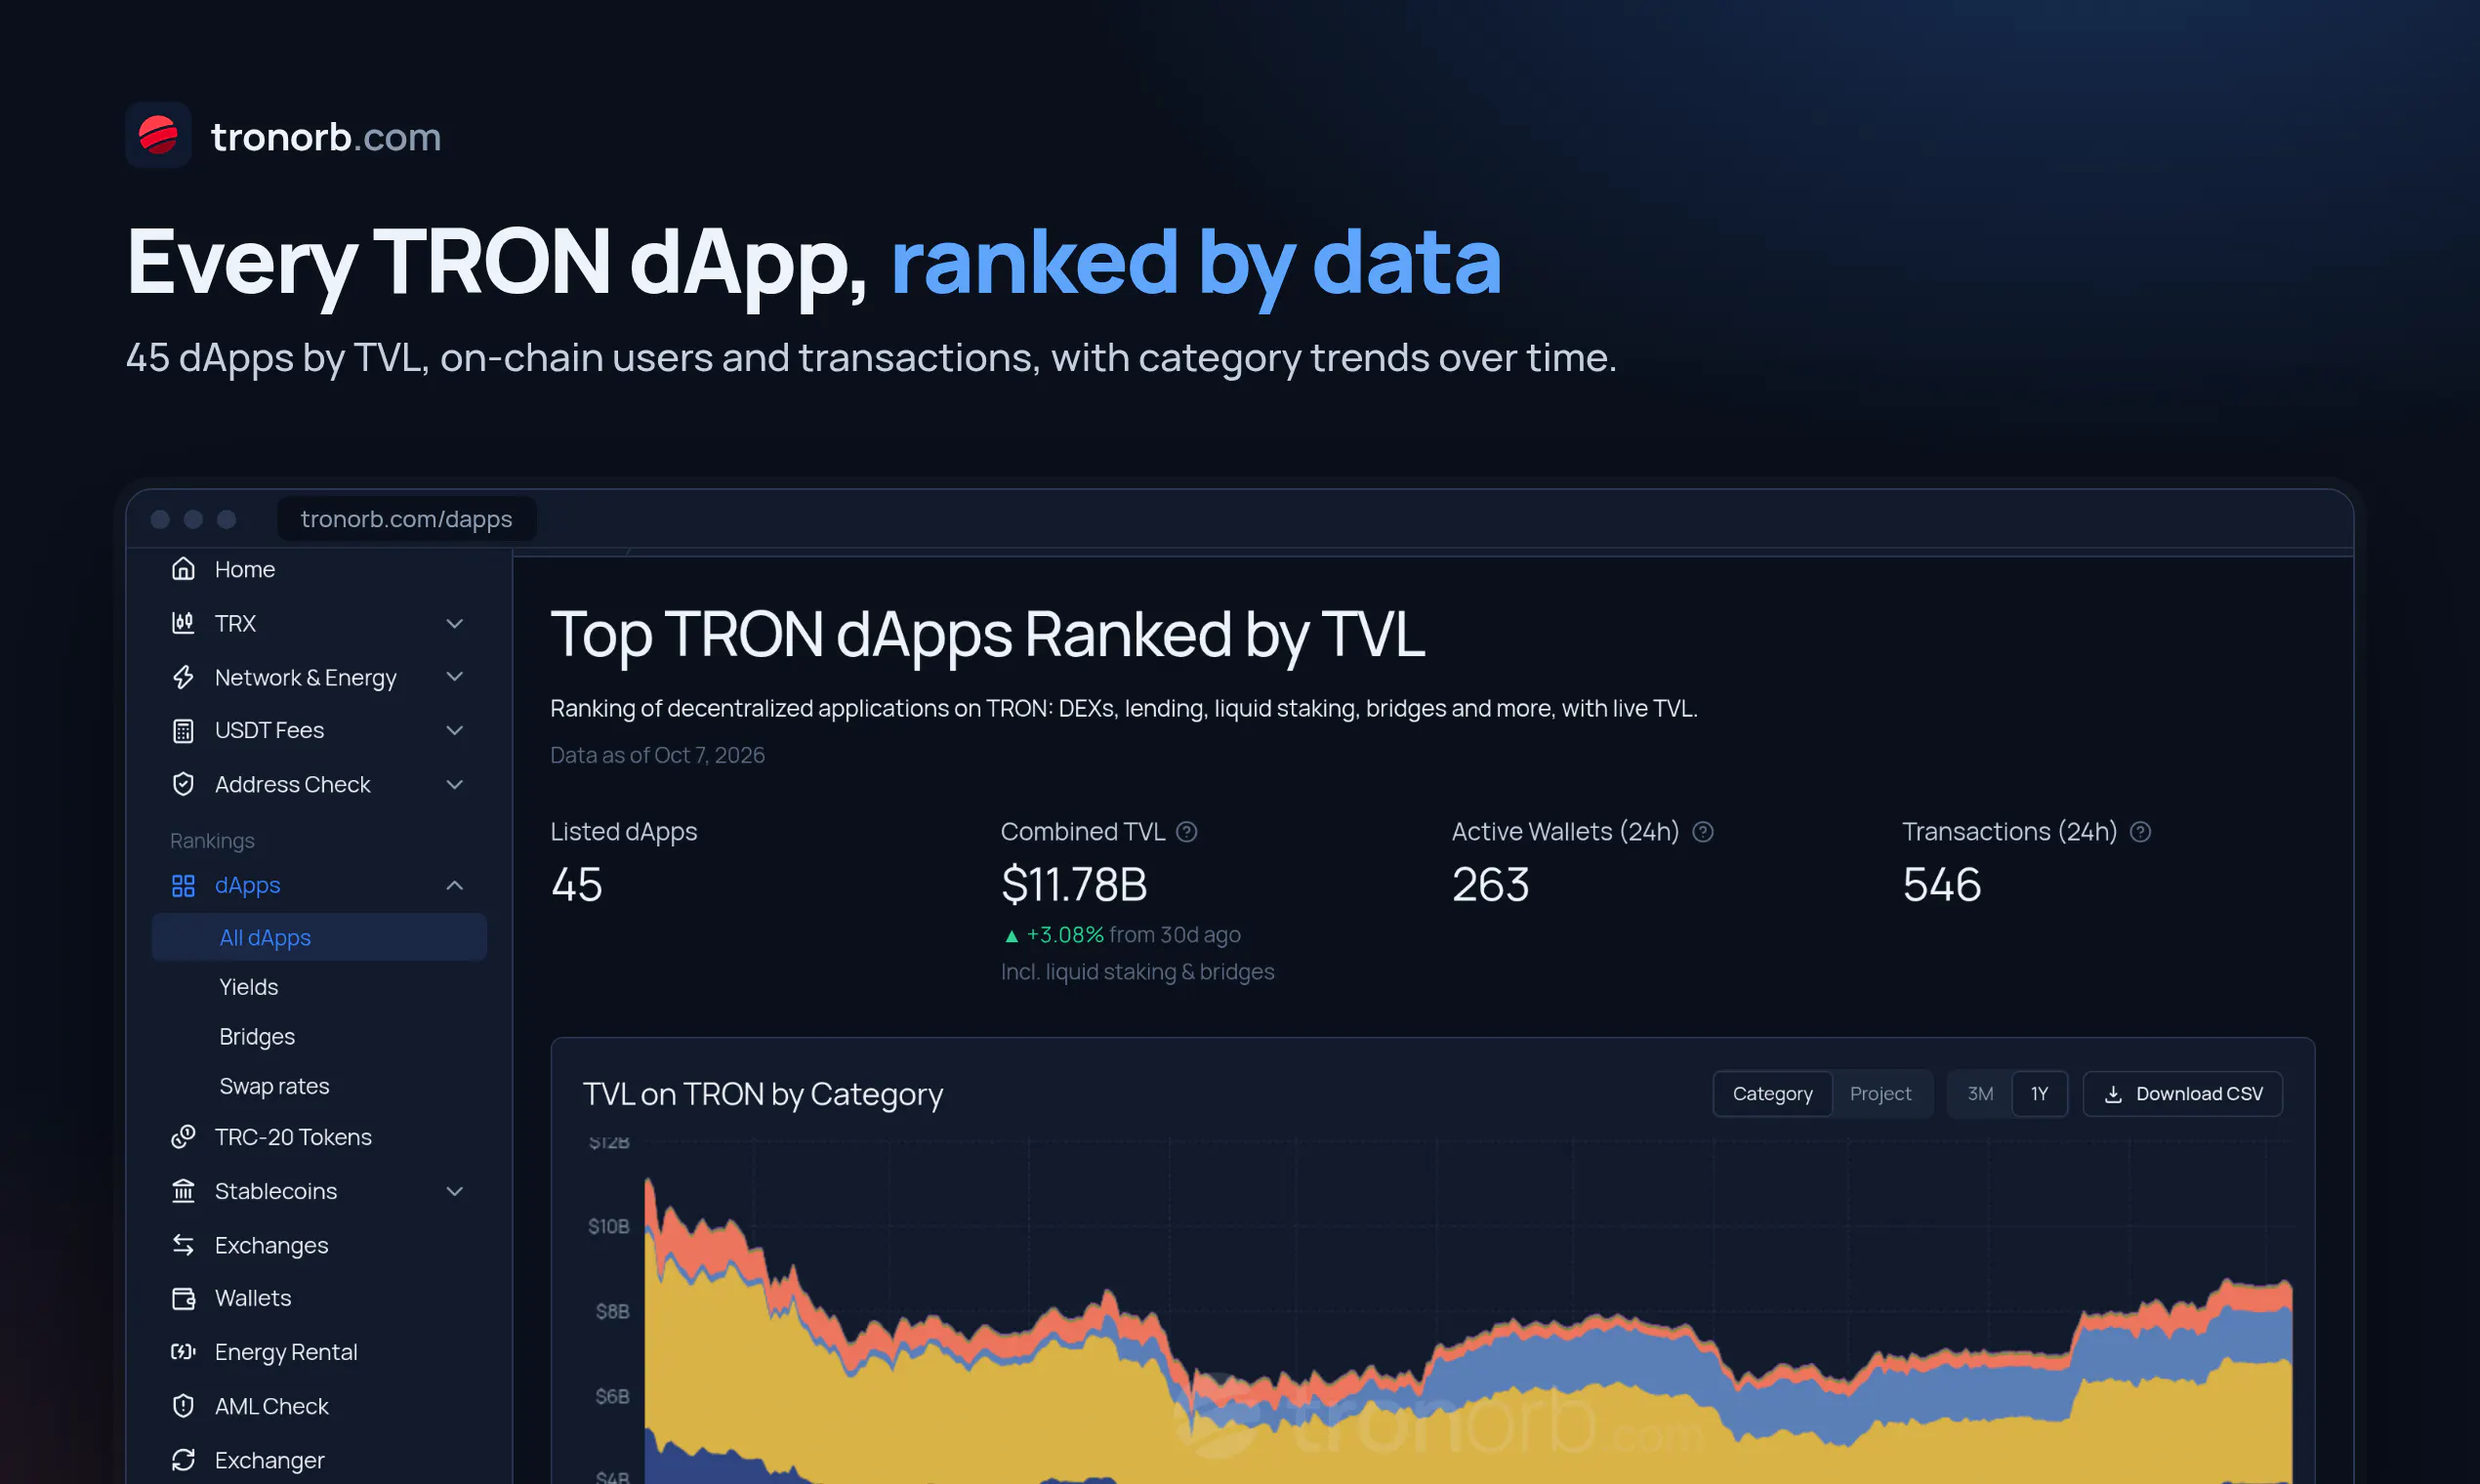Open Exchanges page label in sidebar
The image size is (2480, 1484).
(271, 1245)
